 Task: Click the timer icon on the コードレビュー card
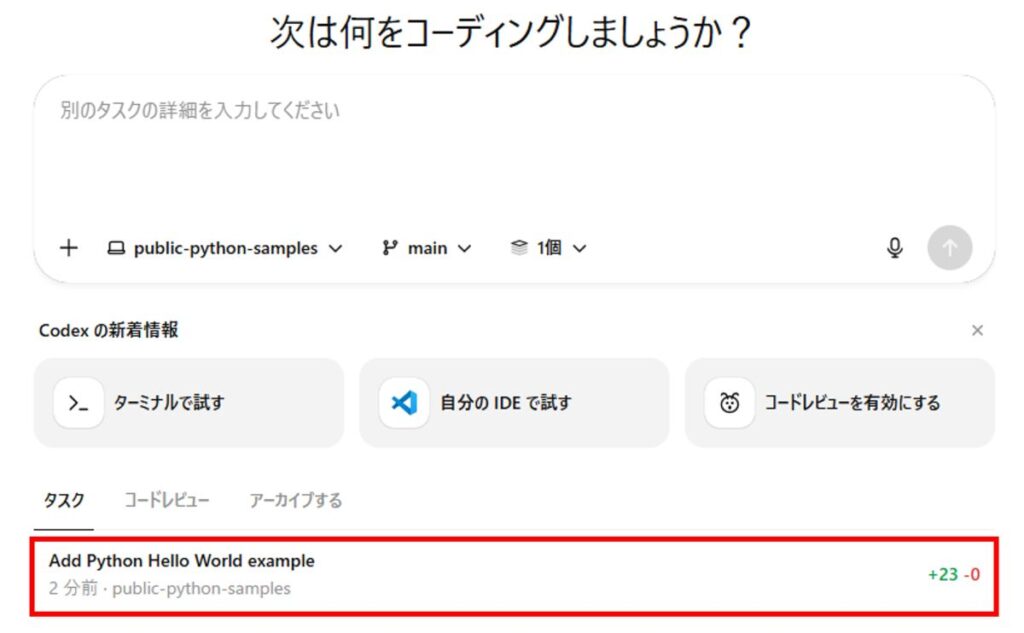[729, 402]
